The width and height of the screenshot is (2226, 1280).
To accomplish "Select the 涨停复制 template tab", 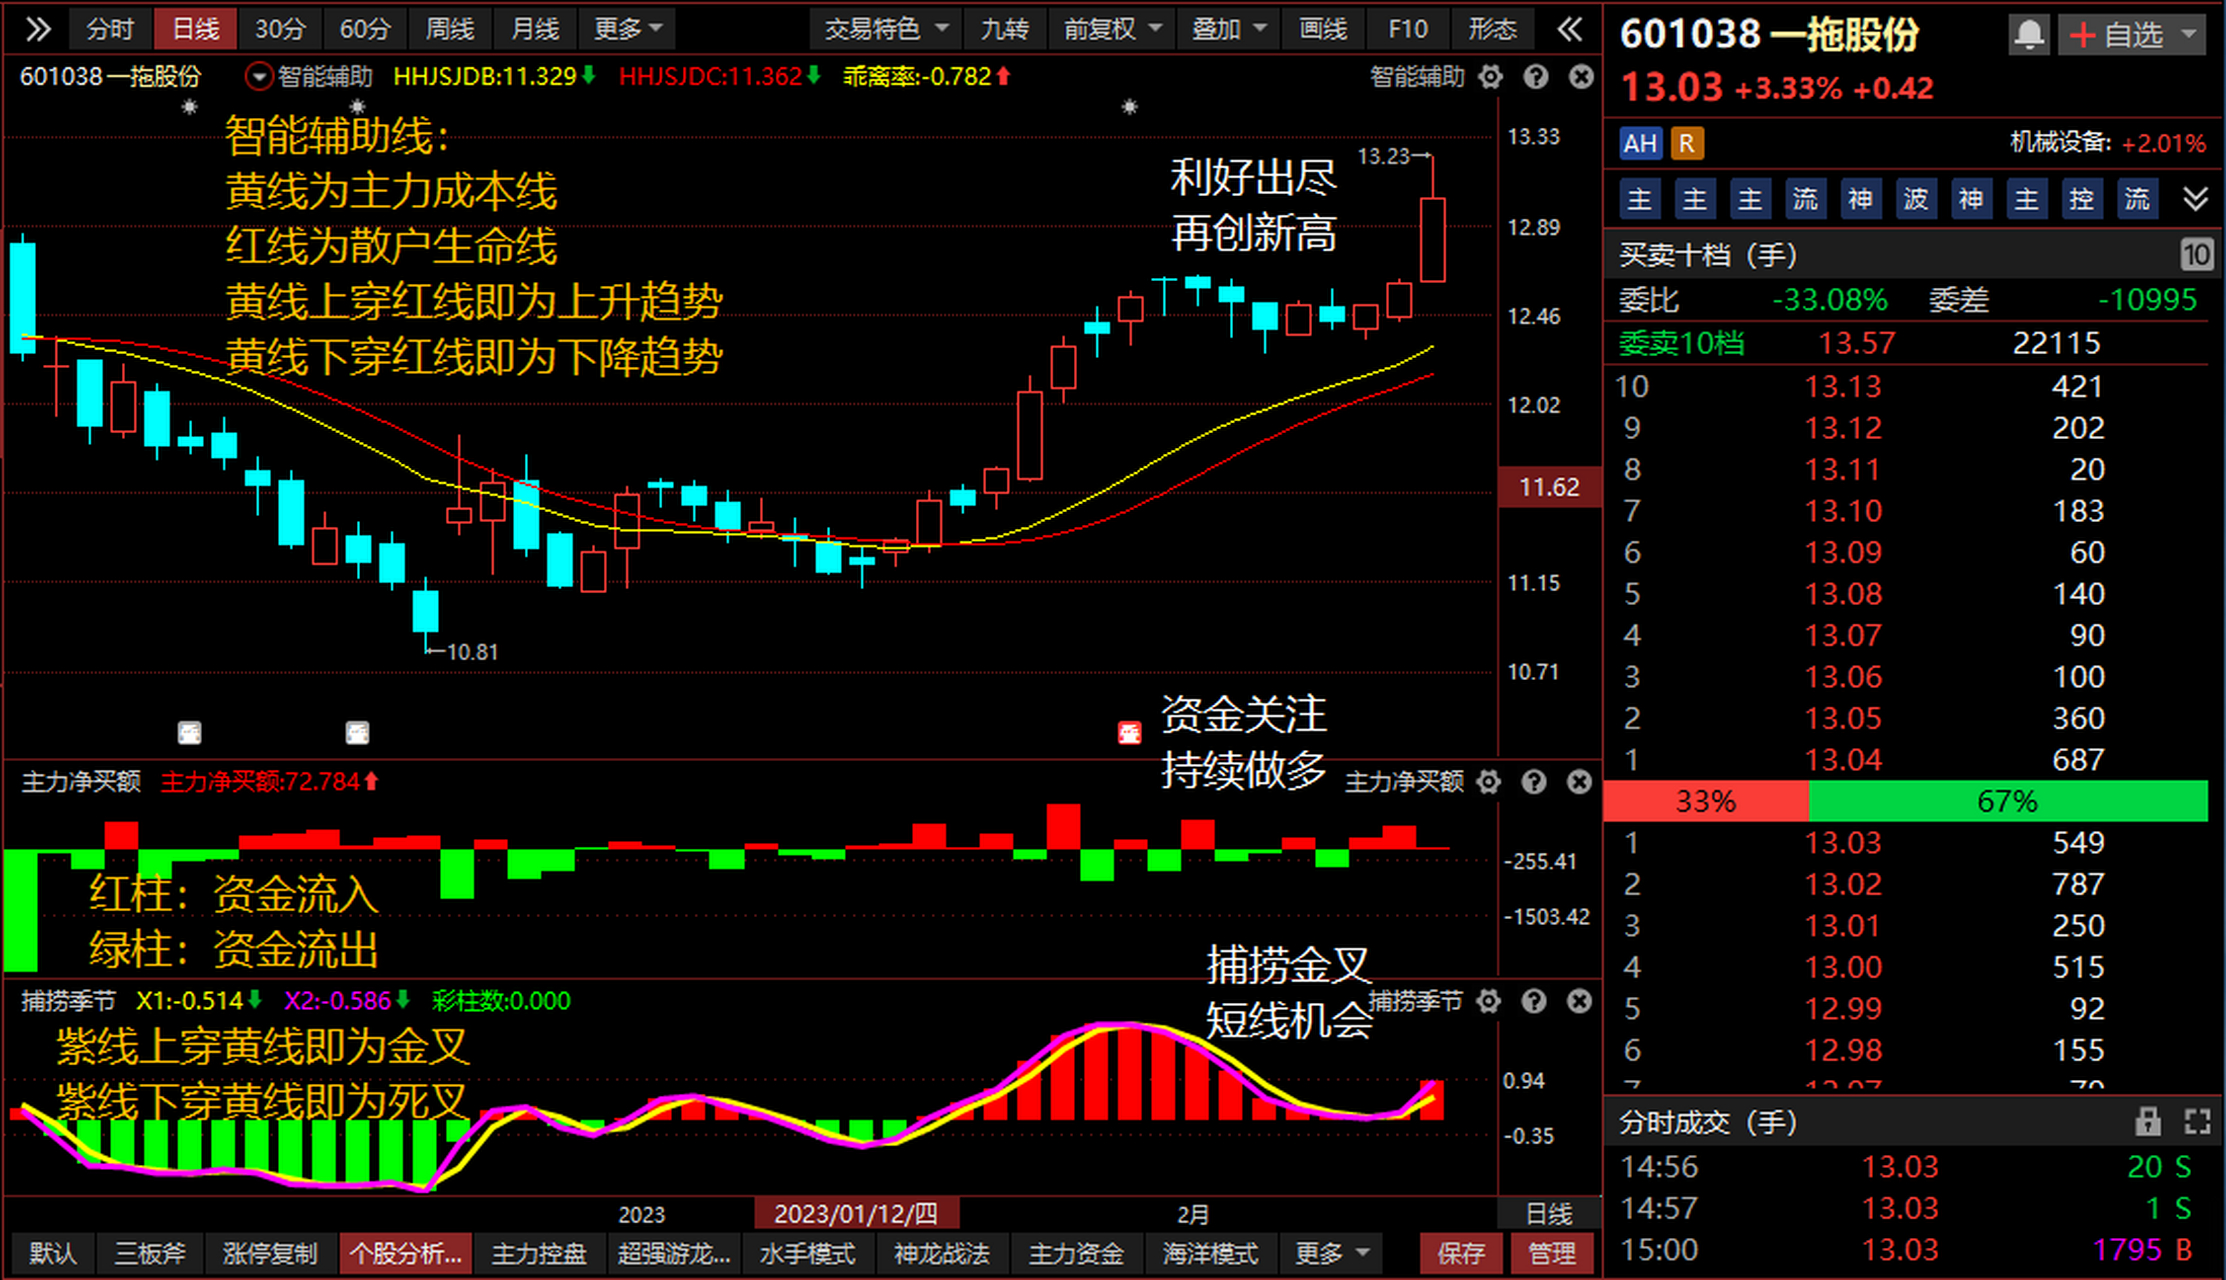I will (270, 1253).
